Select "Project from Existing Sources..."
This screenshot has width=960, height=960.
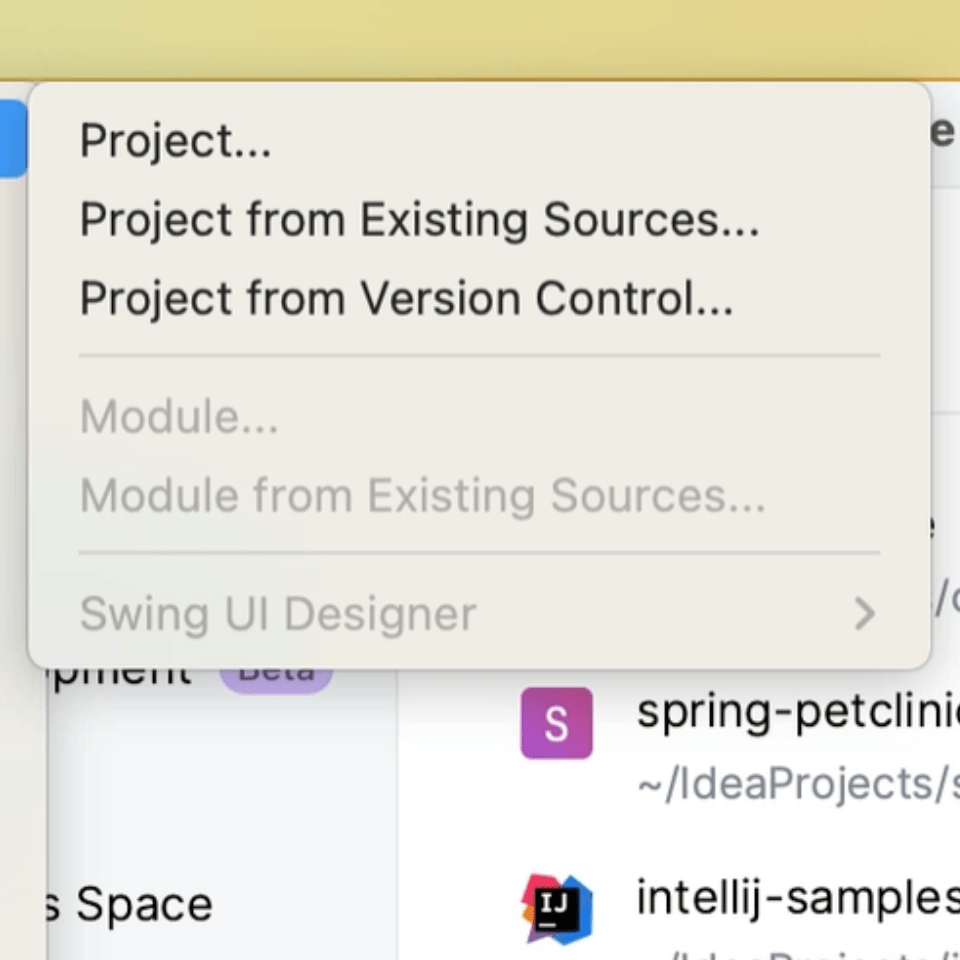point(418,219)
